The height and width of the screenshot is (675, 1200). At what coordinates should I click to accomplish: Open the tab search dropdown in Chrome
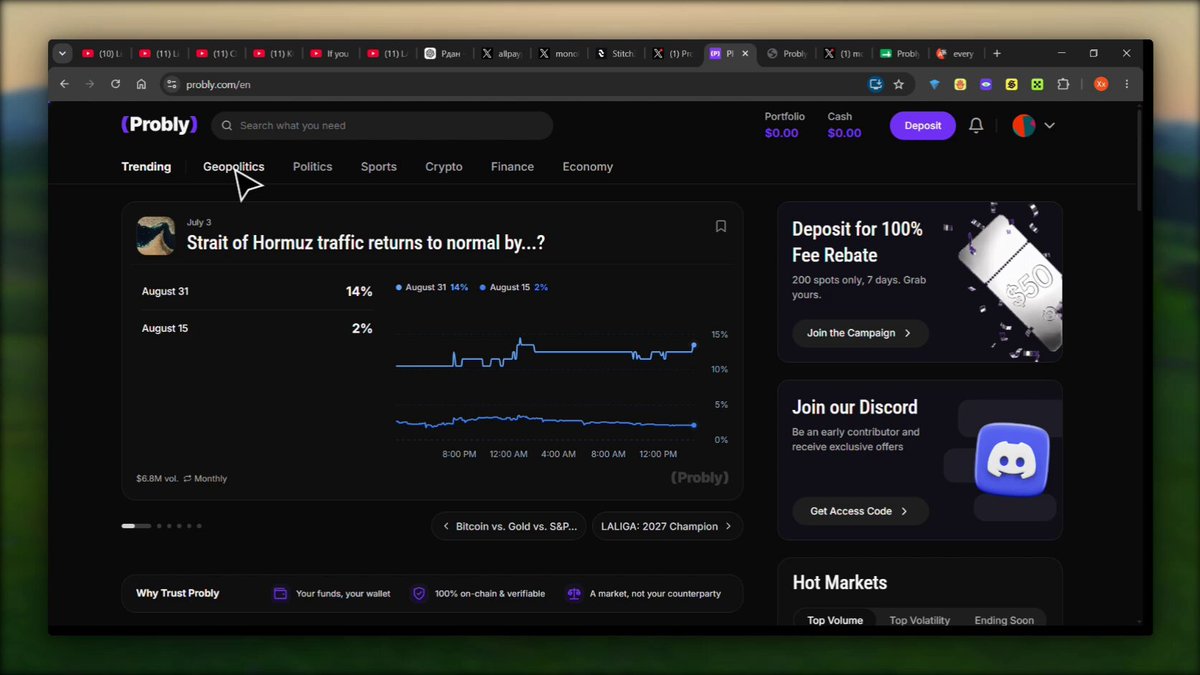point(62,53)
